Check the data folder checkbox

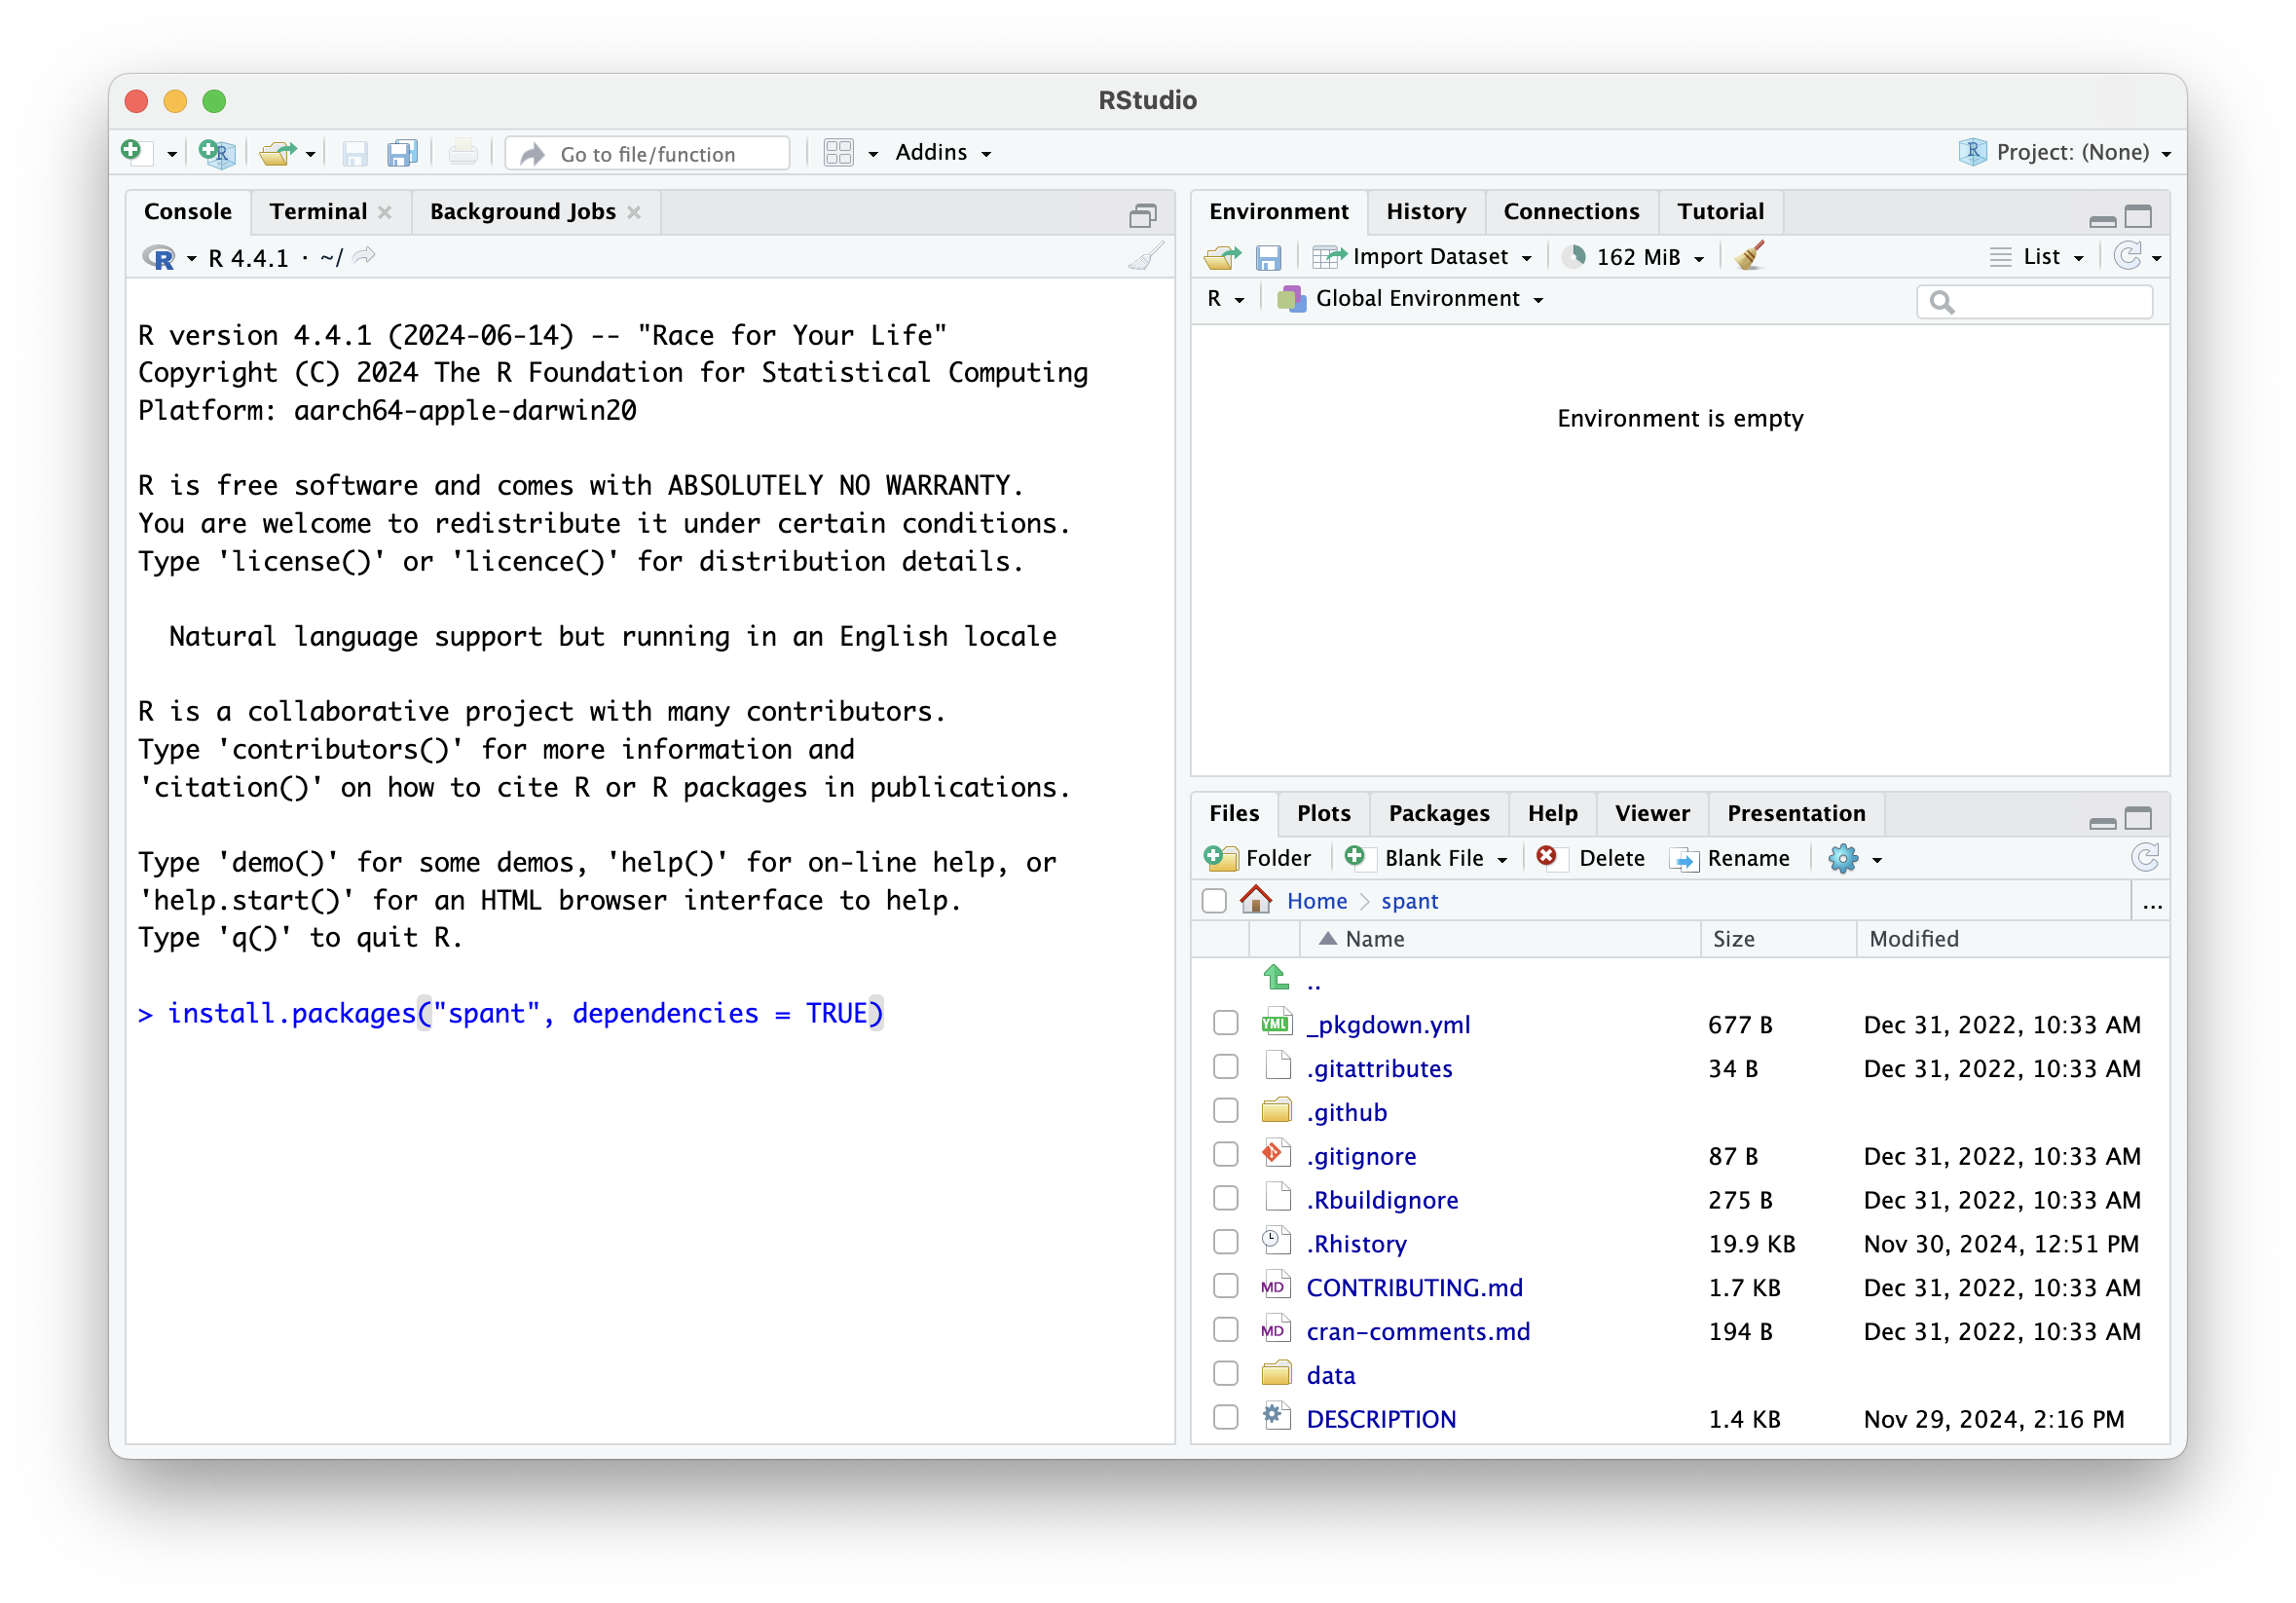point(1225,1374)
